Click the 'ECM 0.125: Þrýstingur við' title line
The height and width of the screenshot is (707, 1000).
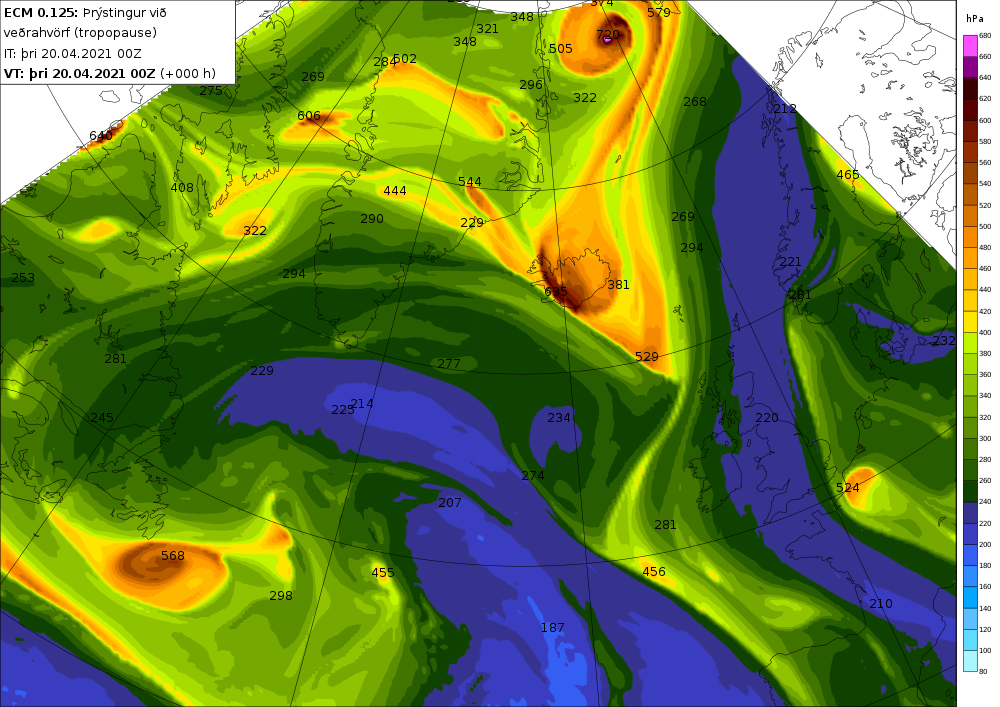(85, 13)
